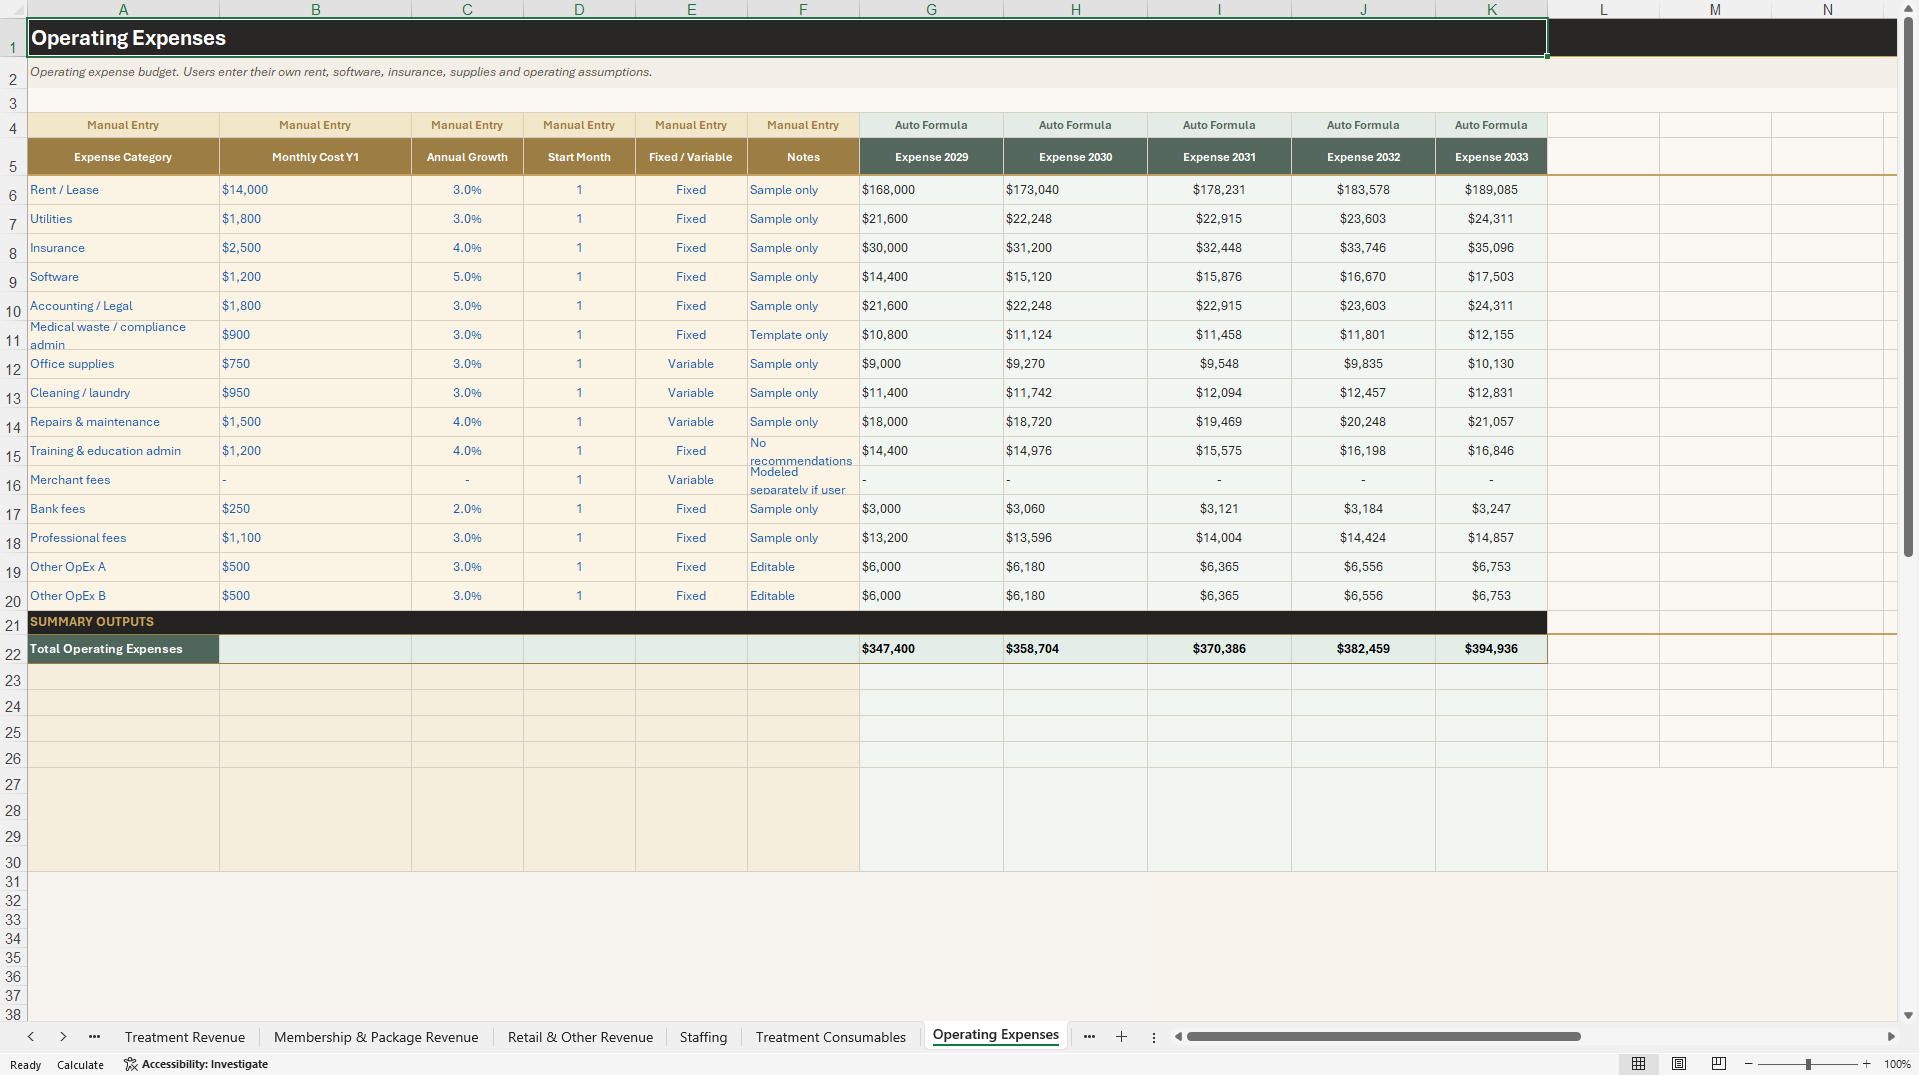
Task: Select $394,936 total for 2033
Action: tap(1491, 649)
